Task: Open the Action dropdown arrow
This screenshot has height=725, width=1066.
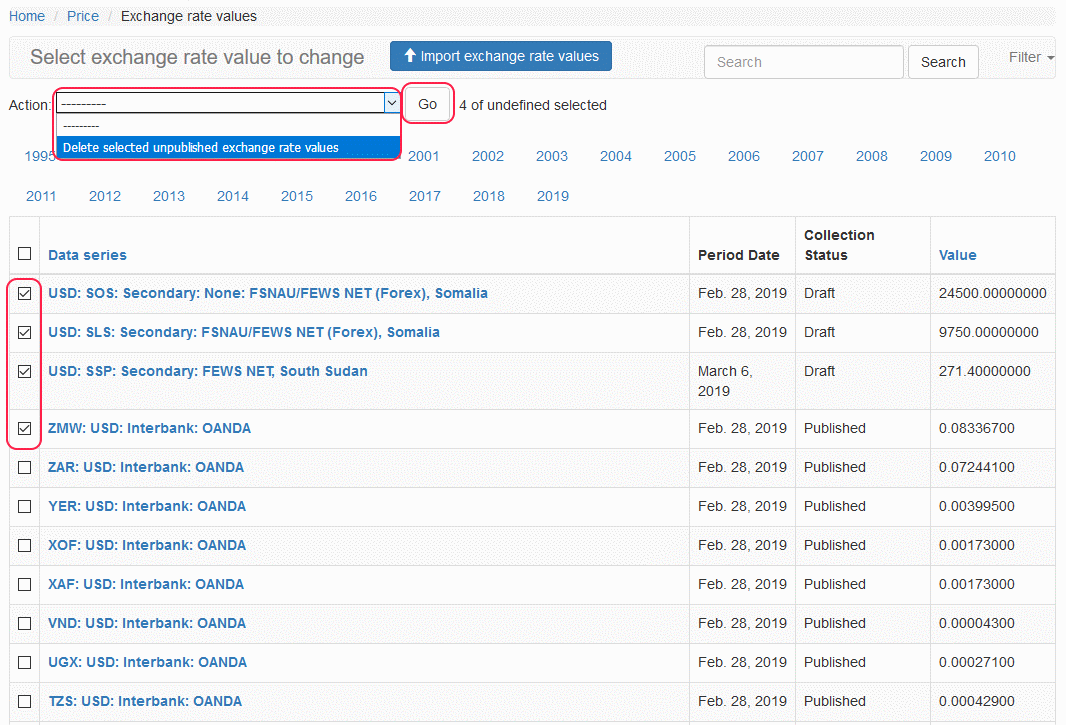Action: point(391,103)
